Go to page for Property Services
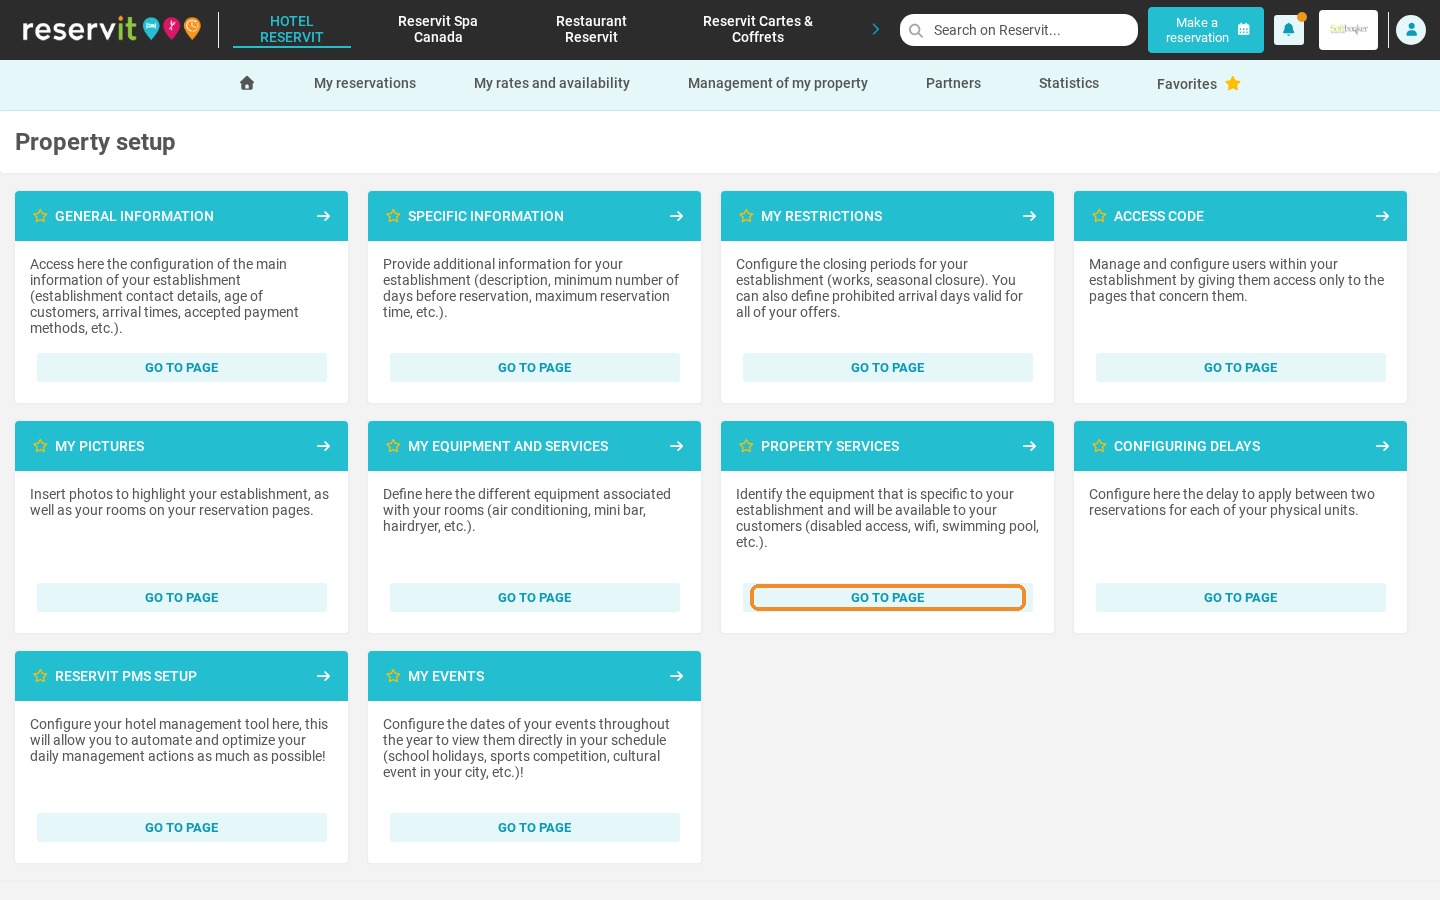Image resolution: width=1440 pixels, height=900 pixels. [888, 597]
